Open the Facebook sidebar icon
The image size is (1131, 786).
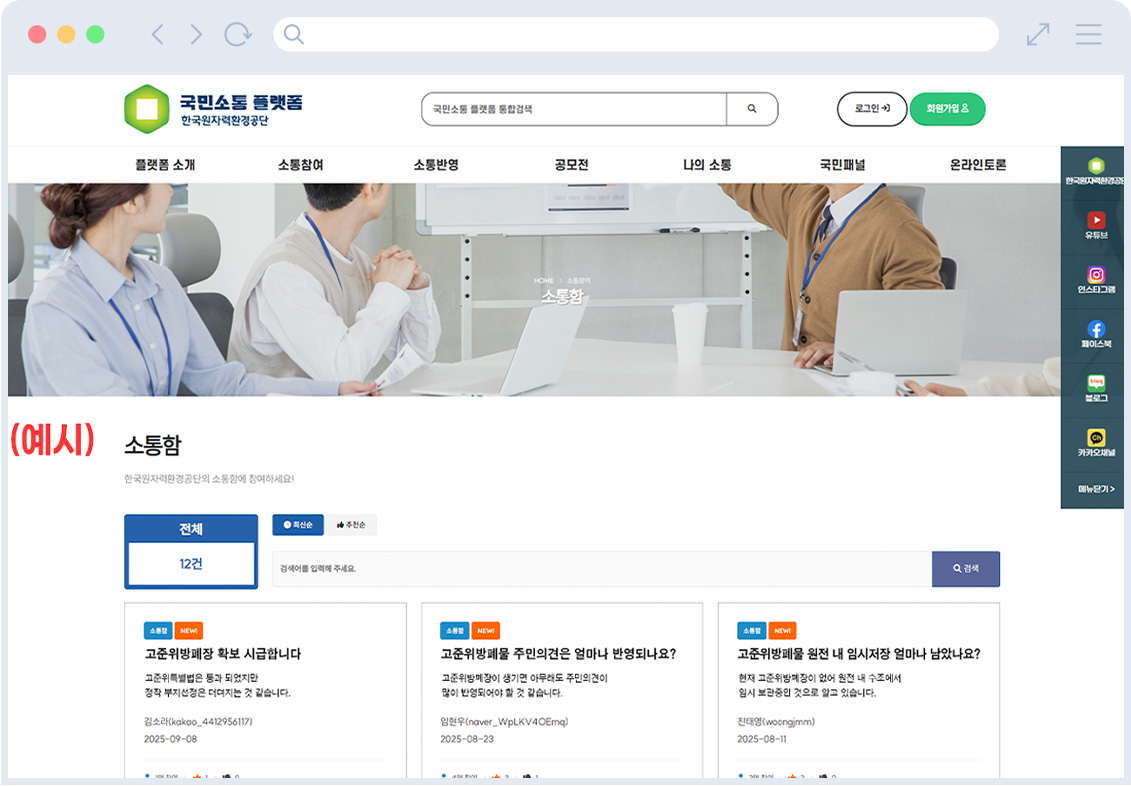[x=1096, y=329]
